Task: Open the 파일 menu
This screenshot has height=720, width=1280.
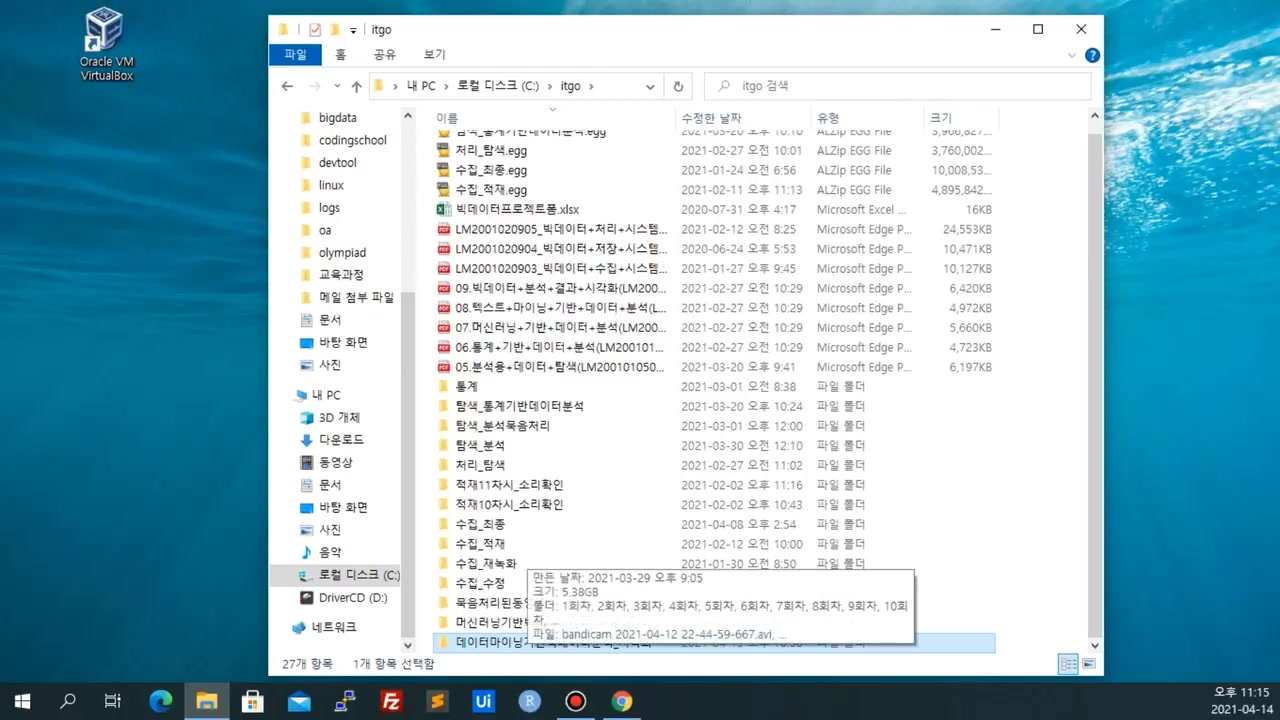Action: click(294, 54)
